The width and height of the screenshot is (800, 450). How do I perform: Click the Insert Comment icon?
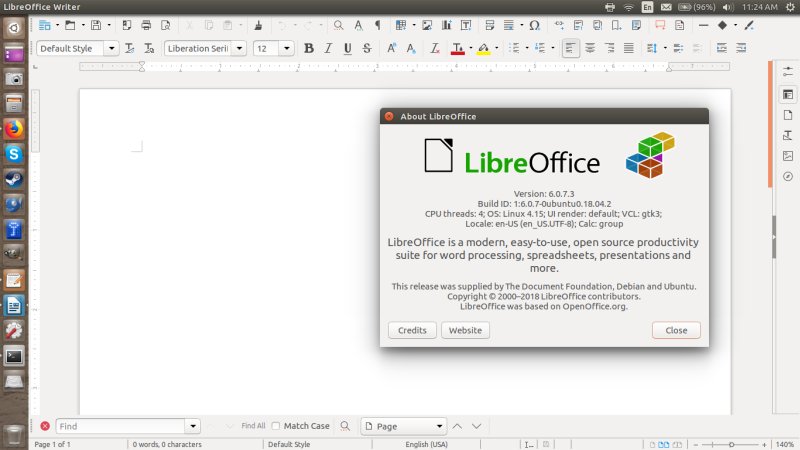(x=660, y=25)
